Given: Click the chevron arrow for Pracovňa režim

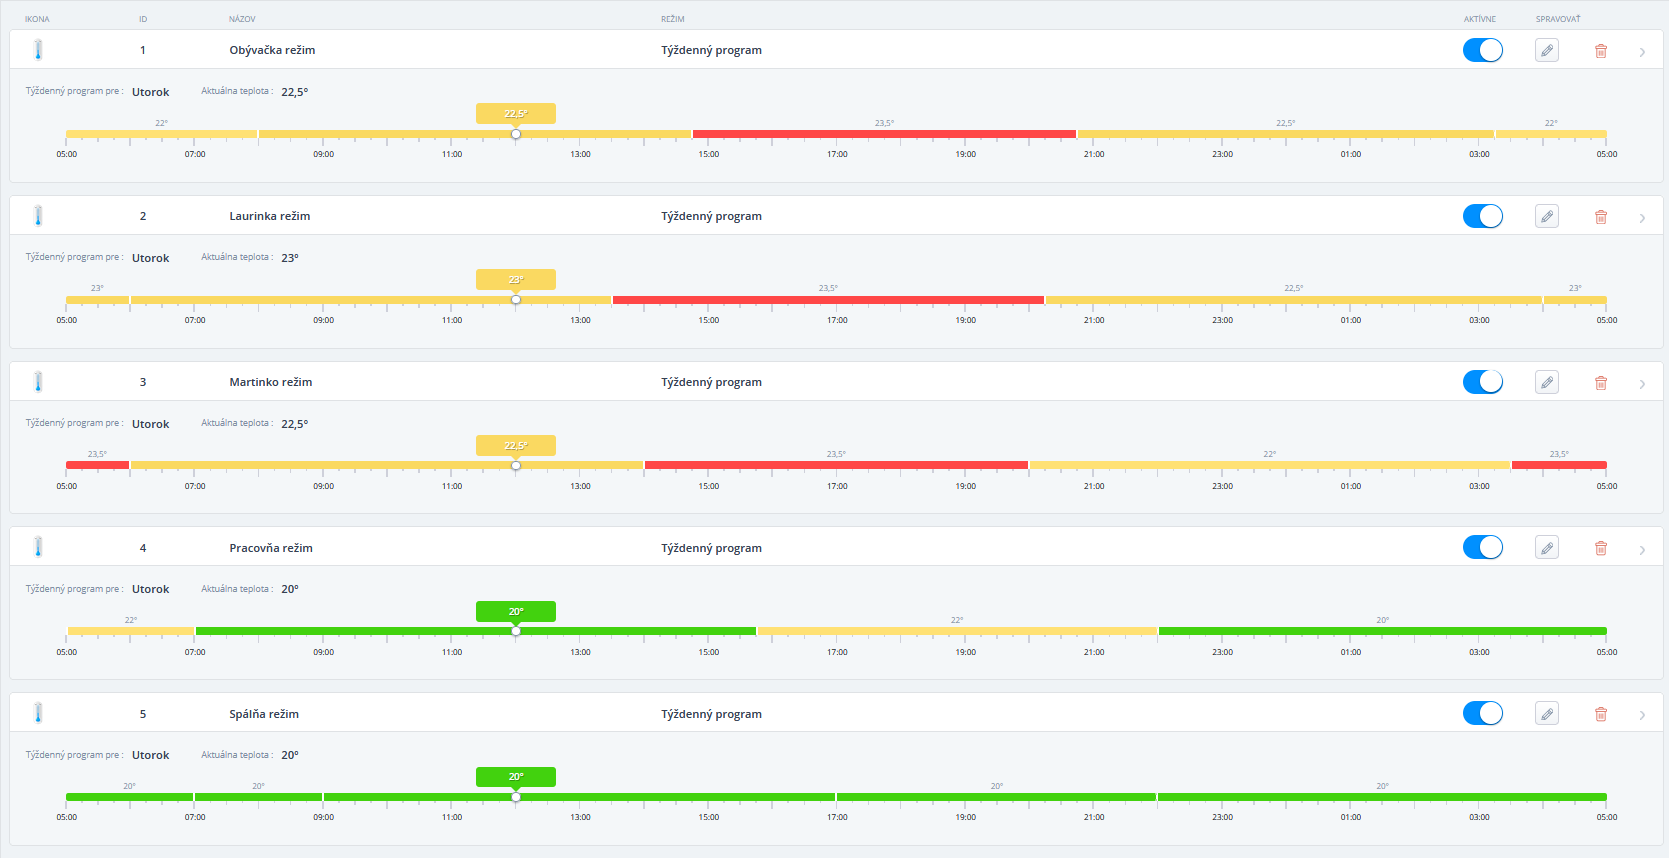Looking at the screenshot, I should pos(1642,550).
